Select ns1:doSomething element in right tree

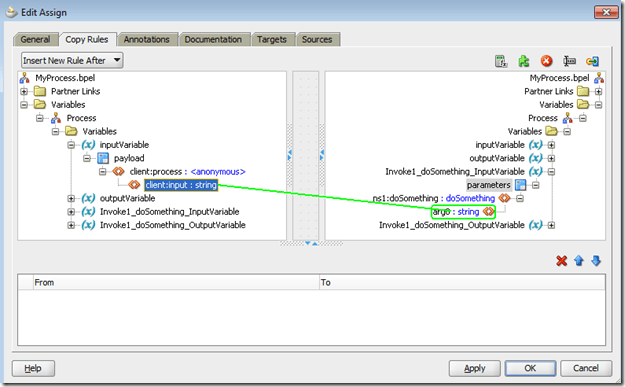pyautogui.click(x=434, y=198)
